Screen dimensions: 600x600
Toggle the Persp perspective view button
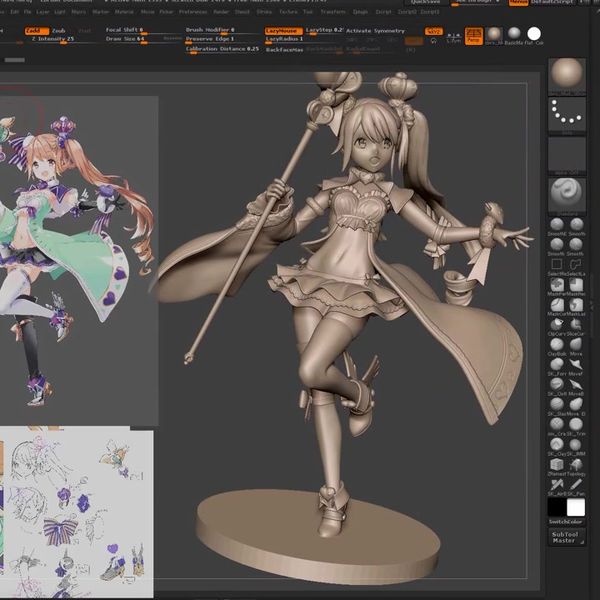[x=473, y=36]
